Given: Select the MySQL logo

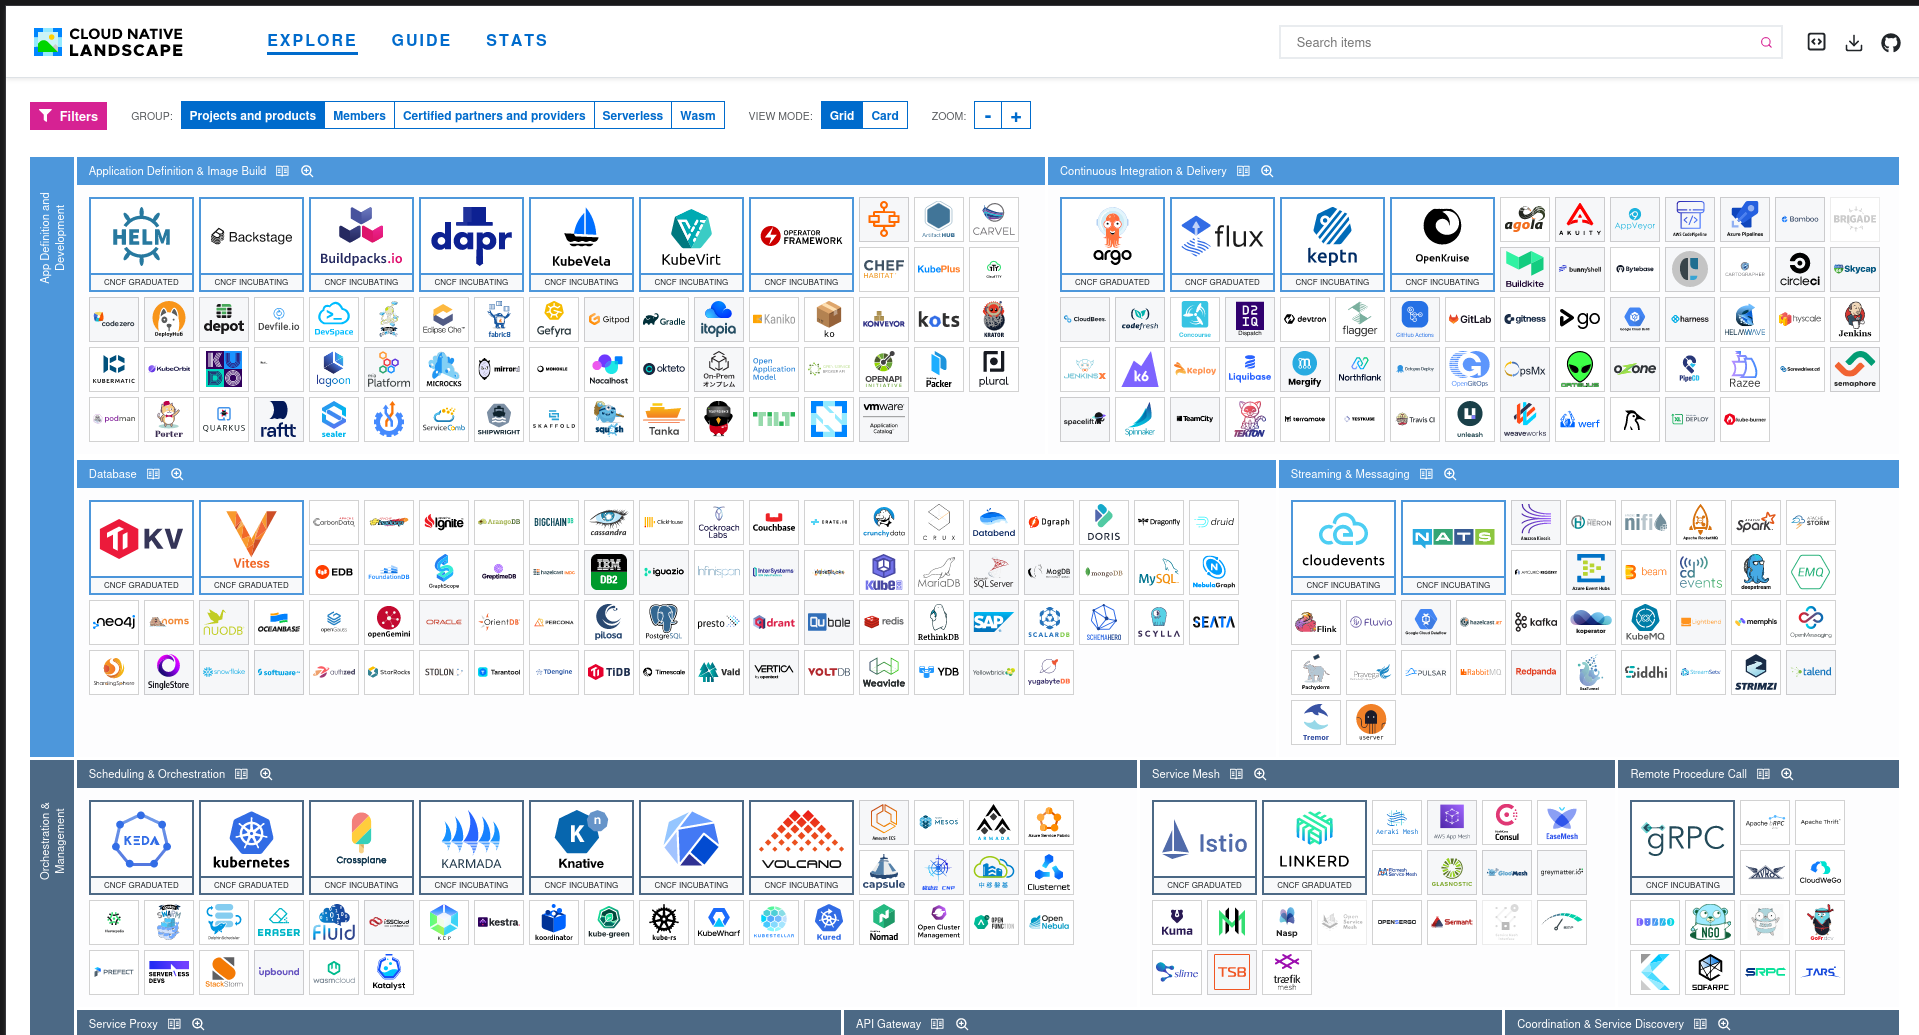Looking at the screenshot, I should 1159,572.
